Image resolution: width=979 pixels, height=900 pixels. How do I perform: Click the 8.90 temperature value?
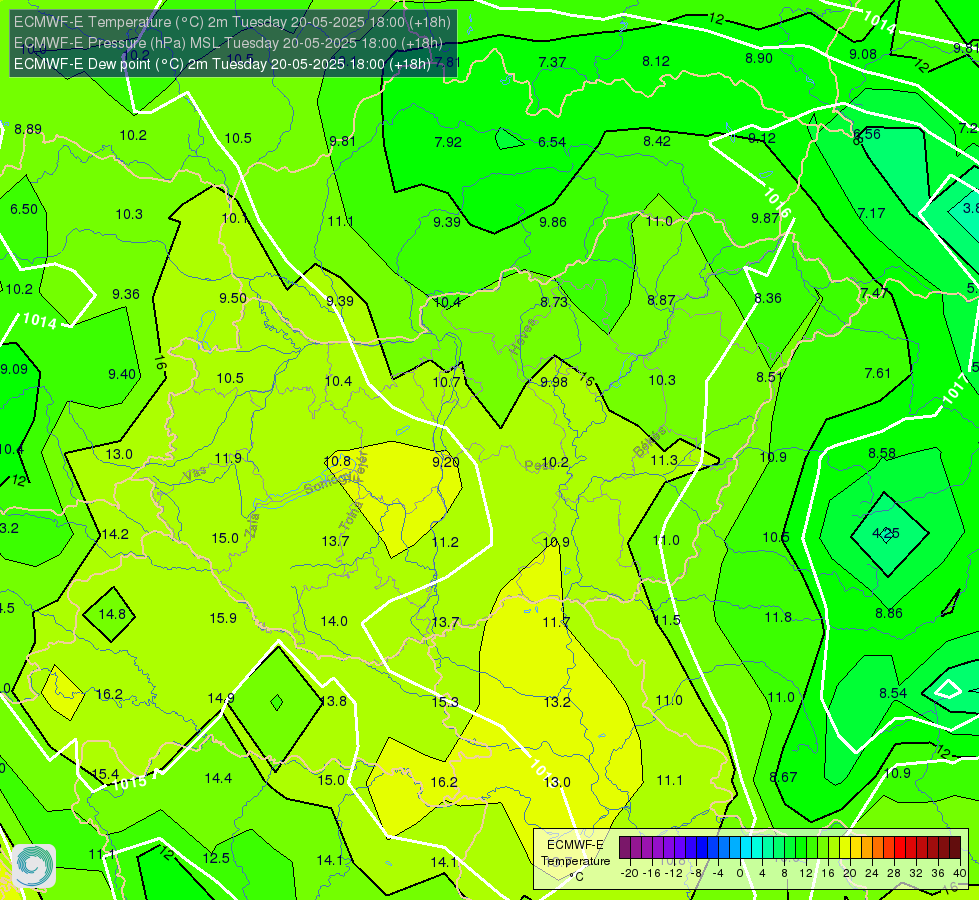tap(759, 58)
